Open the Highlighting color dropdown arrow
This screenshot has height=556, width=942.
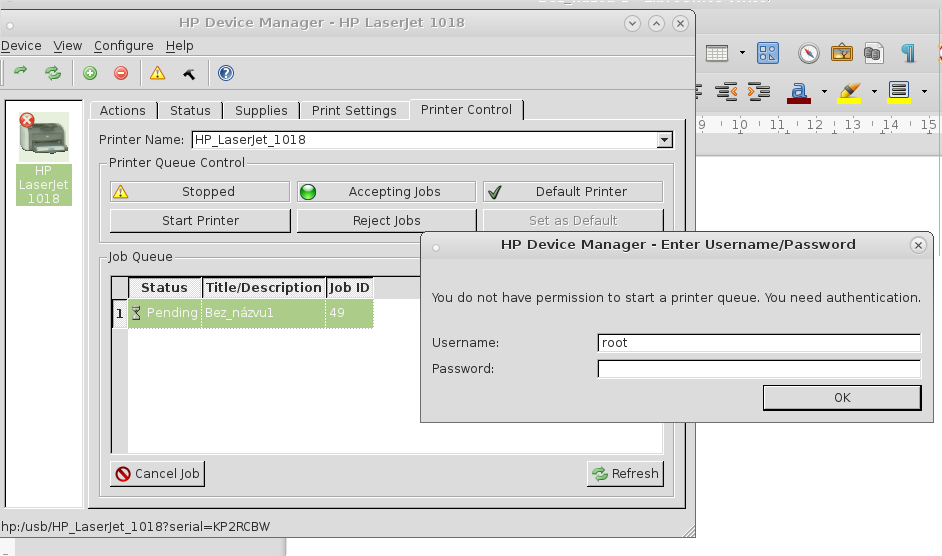(x=874, y=91)
